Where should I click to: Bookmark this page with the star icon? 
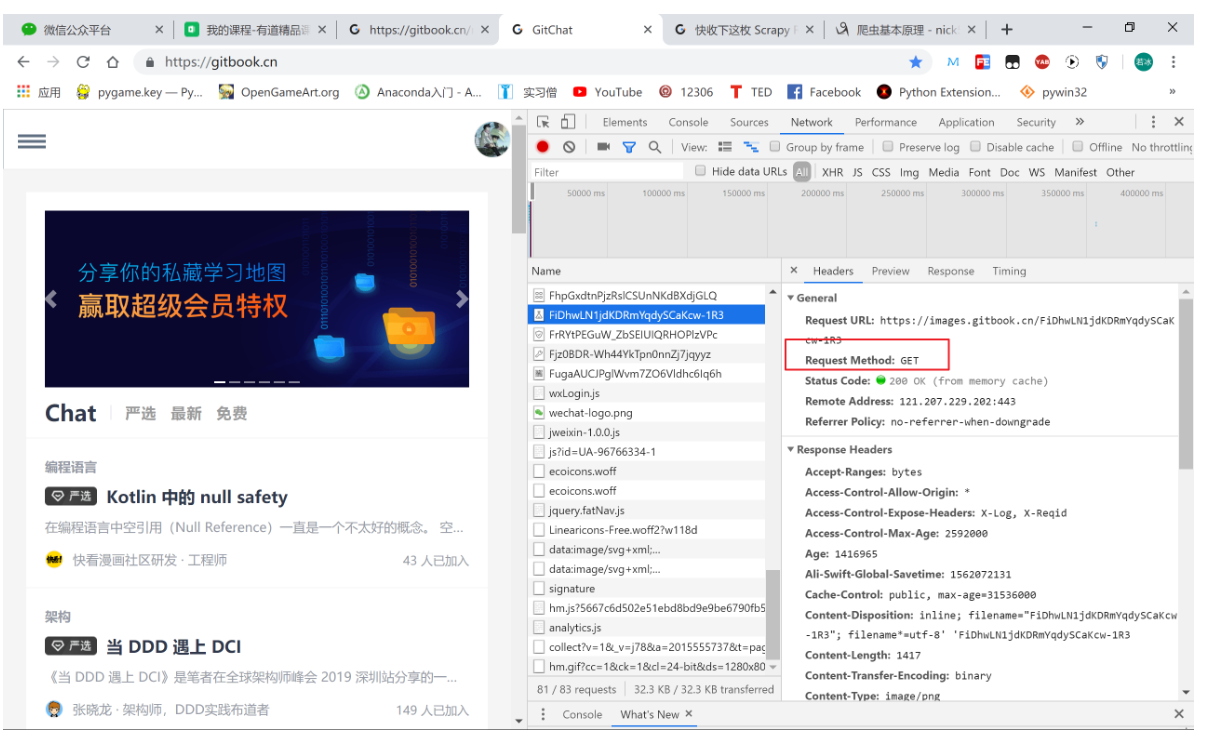[915, 62]
